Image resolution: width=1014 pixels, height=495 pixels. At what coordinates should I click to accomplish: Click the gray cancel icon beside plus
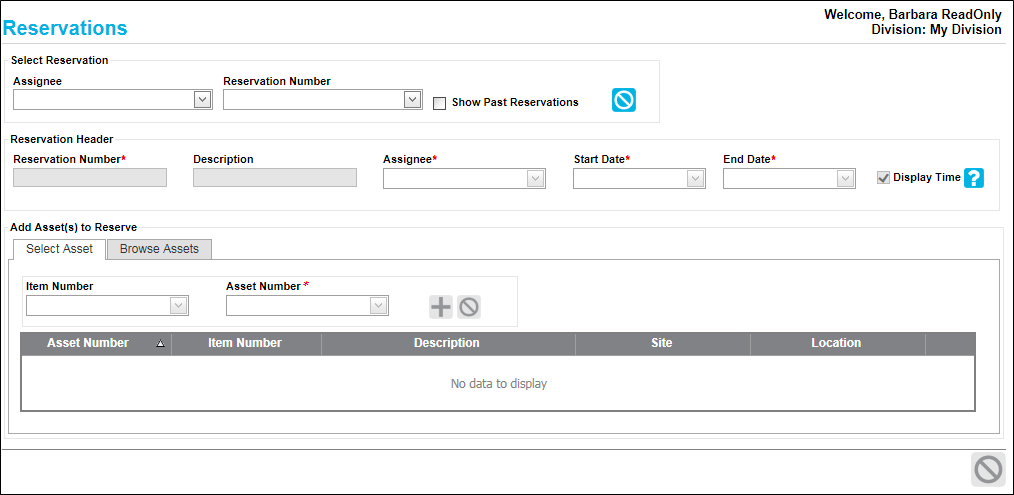(469, 307)
